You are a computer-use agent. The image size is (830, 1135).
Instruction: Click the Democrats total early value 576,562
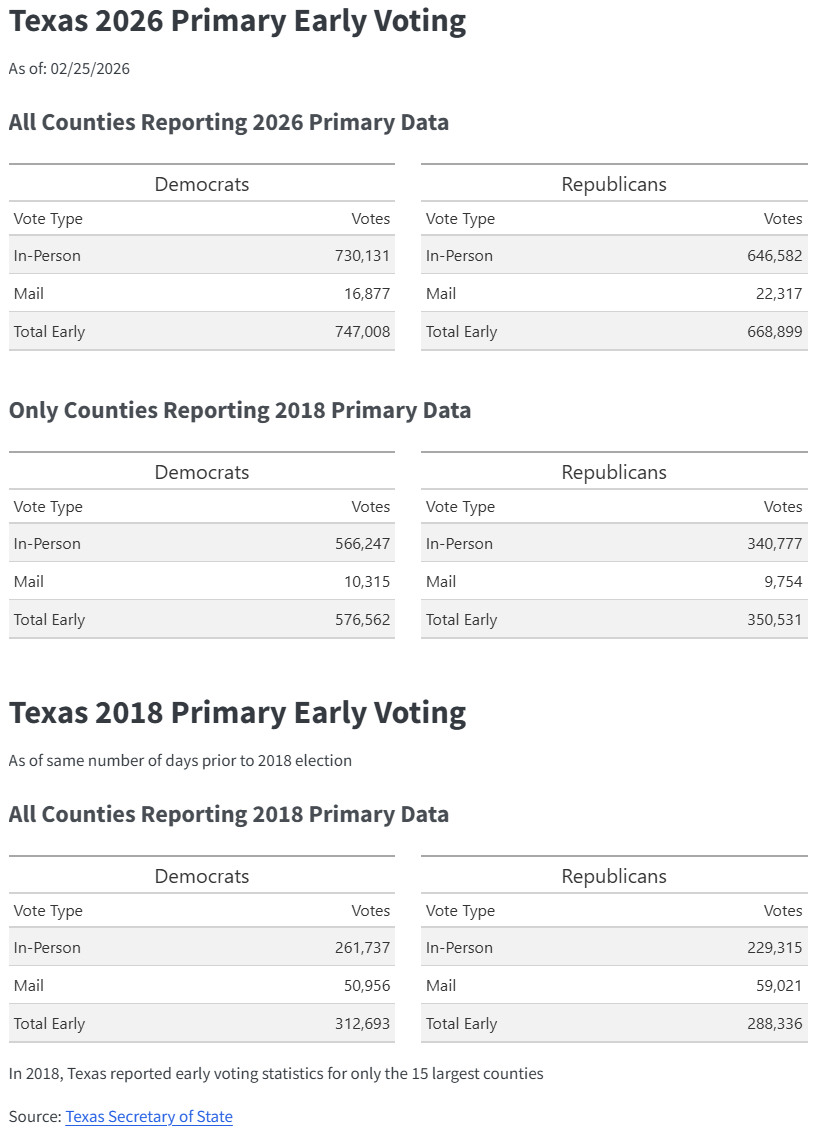[x=362, y=619]
